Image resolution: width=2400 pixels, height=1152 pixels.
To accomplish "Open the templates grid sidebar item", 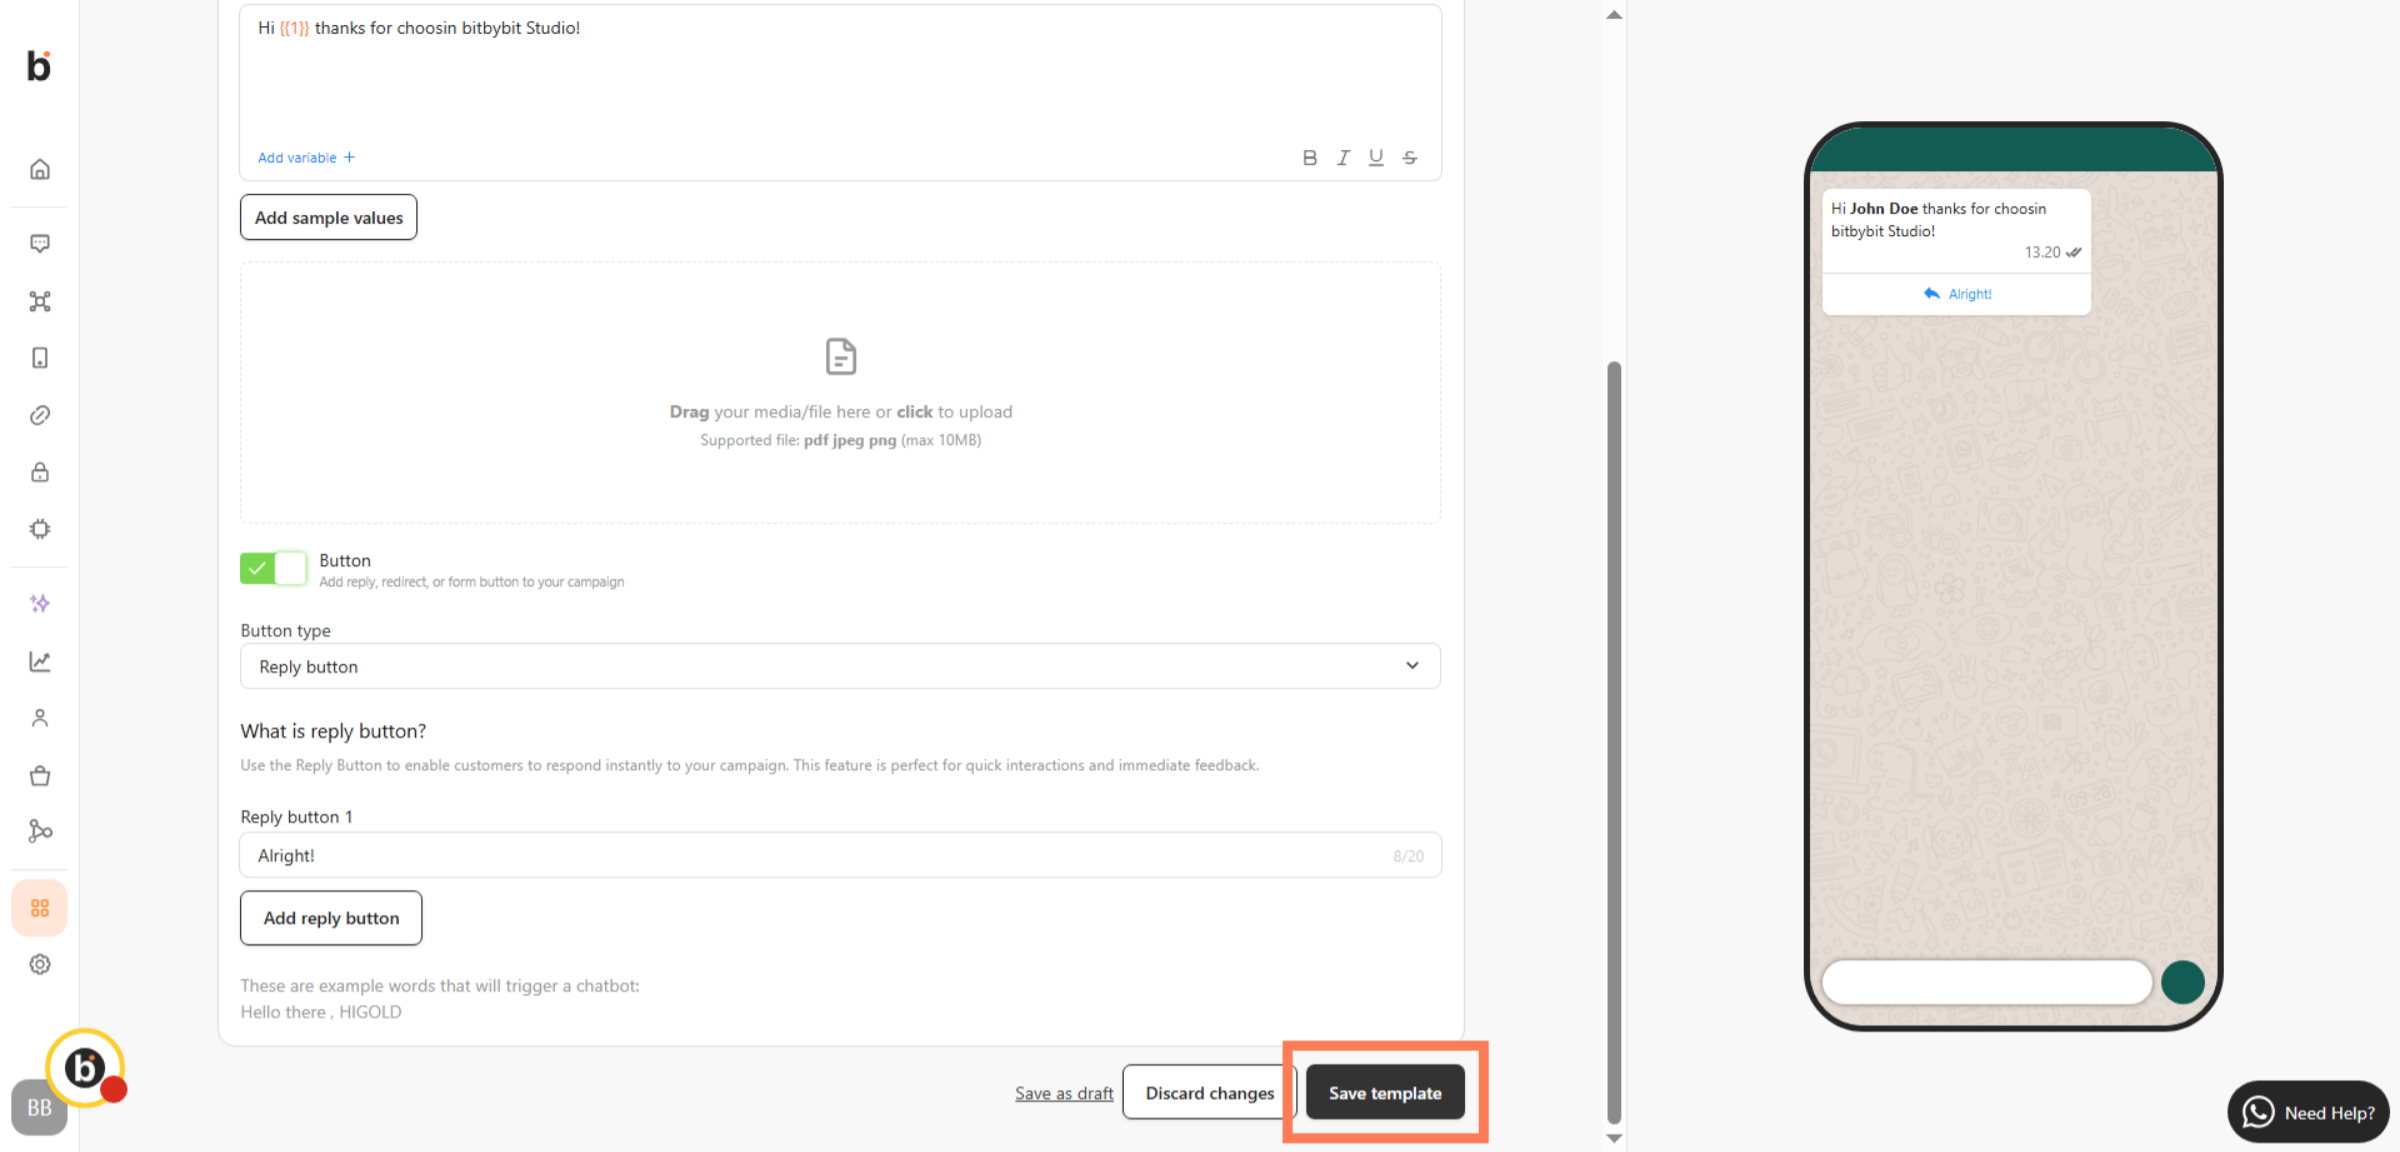I will coord(40,908).
